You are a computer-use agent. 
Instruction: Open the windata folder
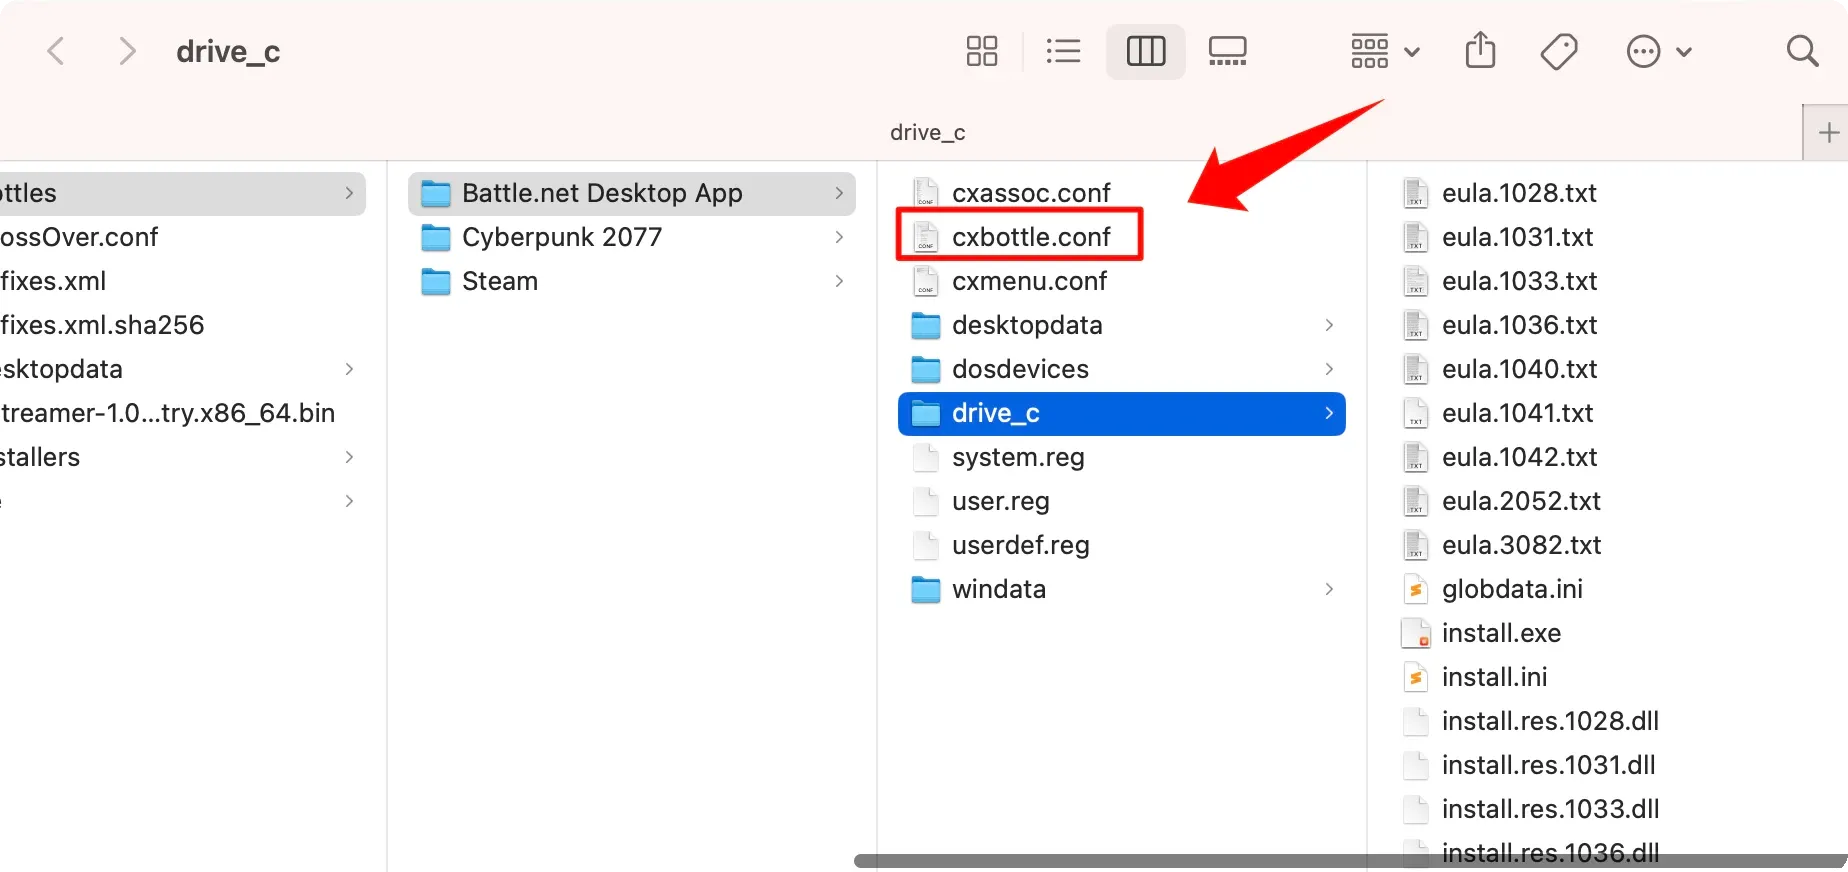click(998, 589)
